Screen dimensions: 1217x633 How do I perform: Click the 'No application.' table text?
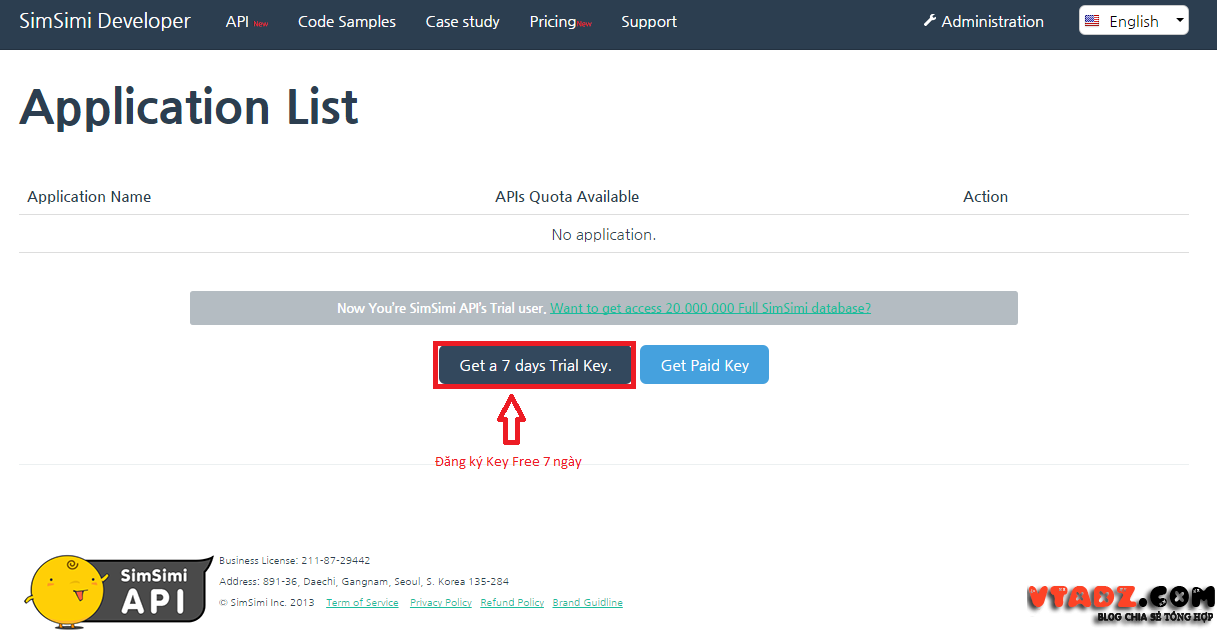604,235
